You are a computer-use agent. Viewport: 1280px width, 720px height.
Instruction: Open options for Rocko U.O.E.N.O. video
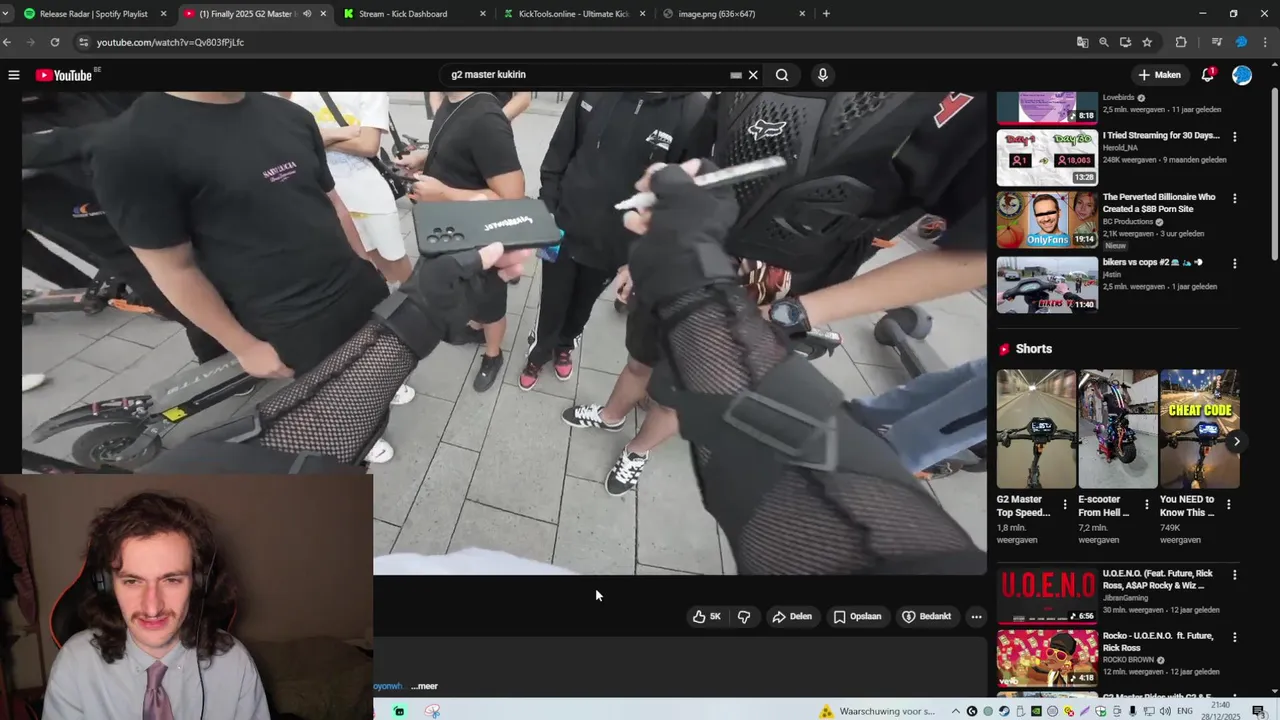click(x=1234, y=637)
